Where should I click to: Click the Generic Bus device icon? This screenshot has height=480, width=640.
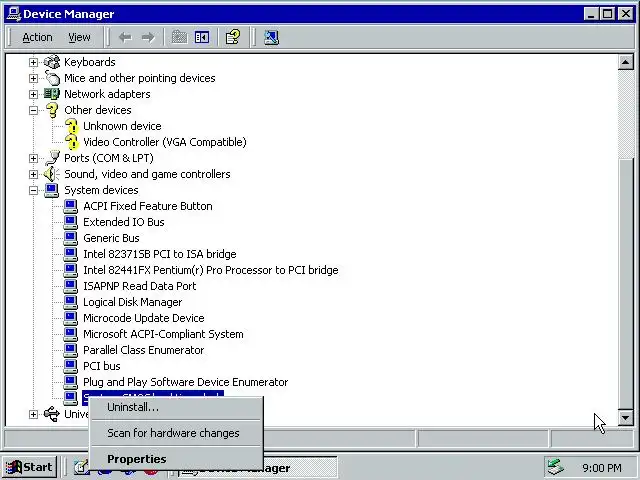(x=71, y=238)
